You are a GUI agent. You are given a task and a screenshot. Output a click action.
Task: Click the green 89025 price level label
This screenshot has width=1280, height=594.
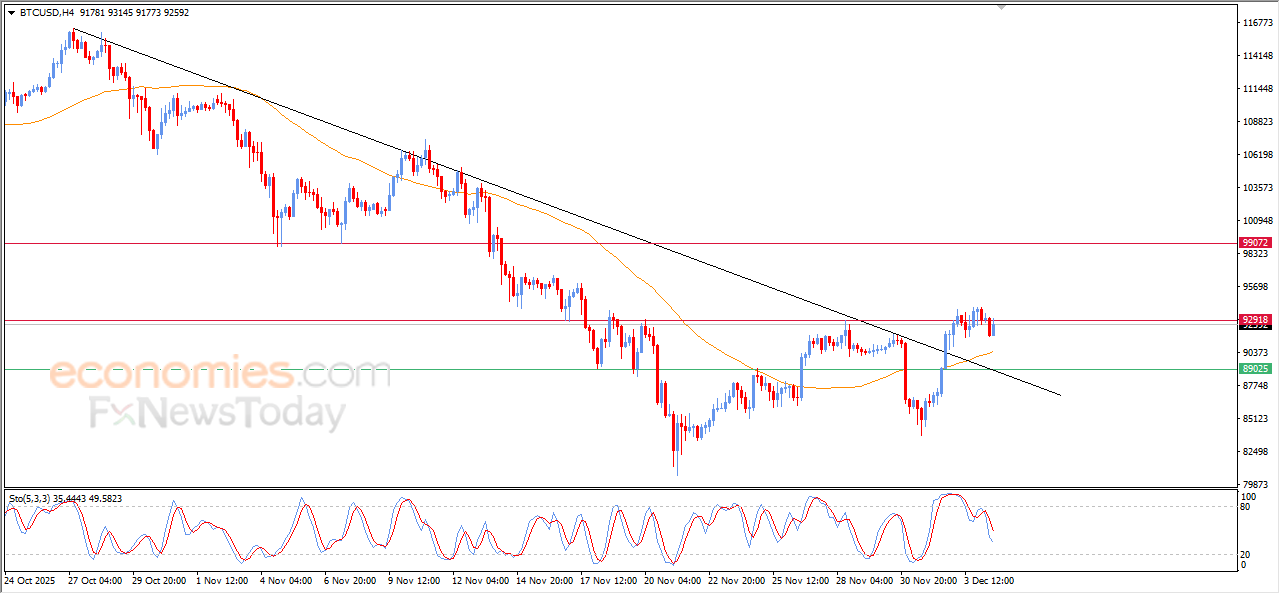coord(1255,369)
